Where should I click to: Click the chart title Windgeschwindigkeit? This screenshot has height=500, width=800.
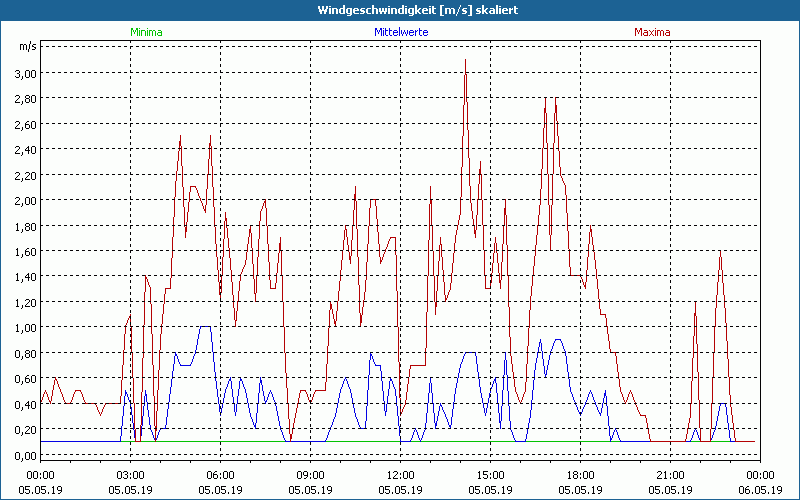pyautogui.click(x=399, y=9)
